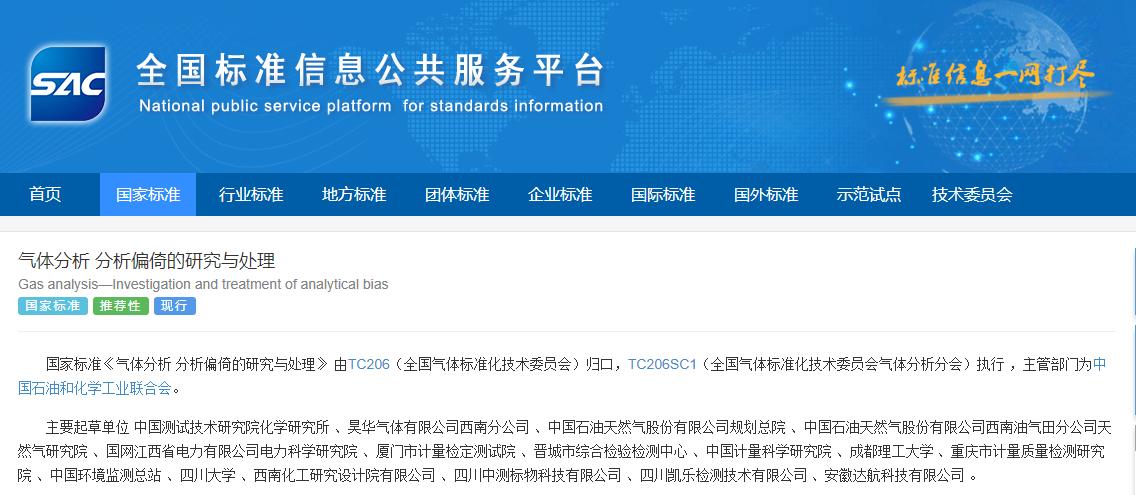The image size is (1136, 495).
Task: Navigate to 国际标准 page
Action: click(x=663, y=195)
